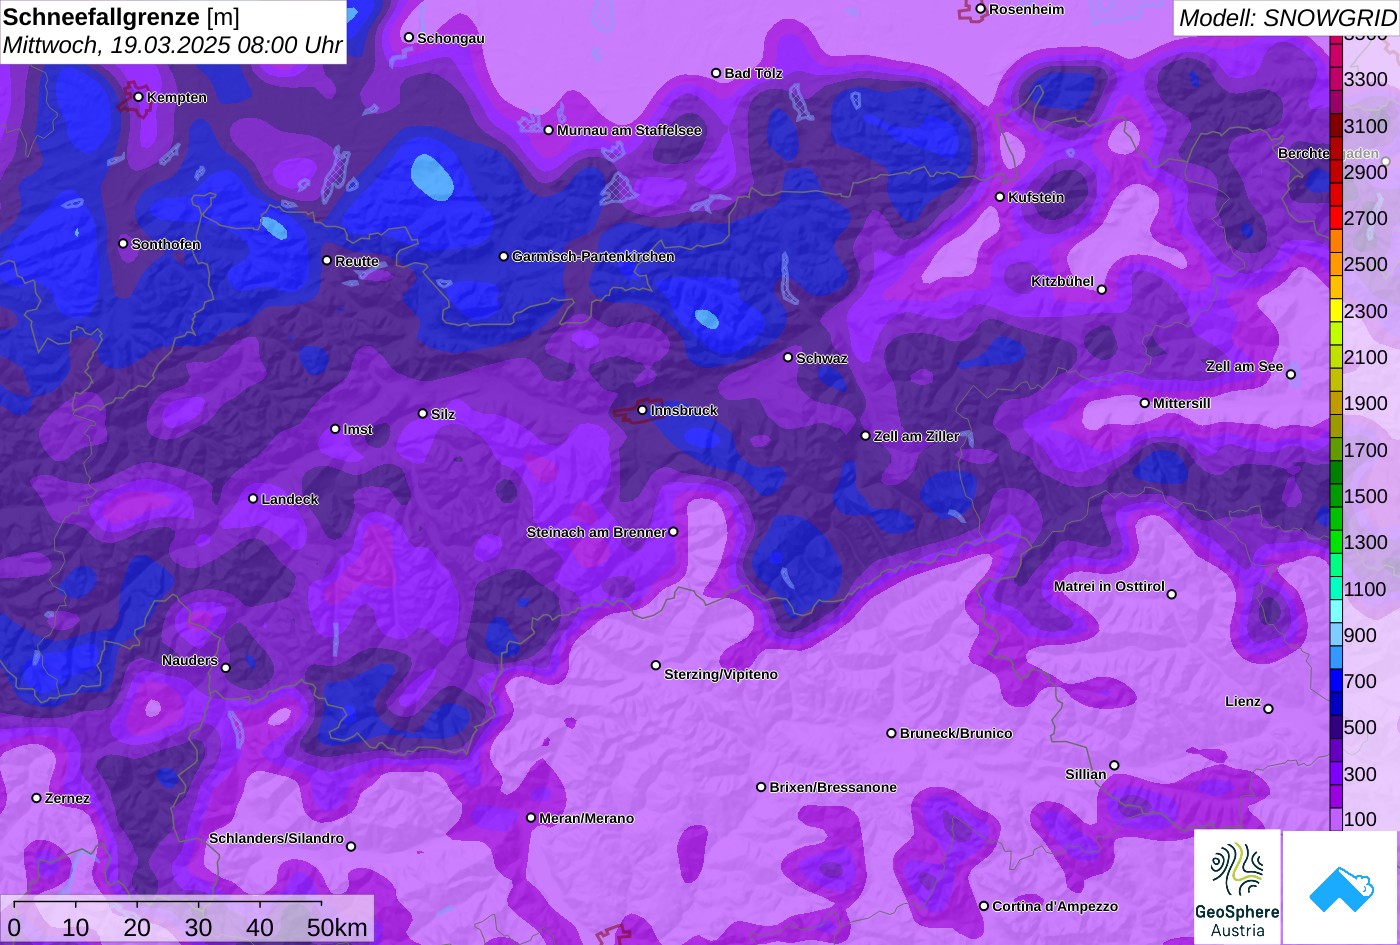Click the GeoSphere Austria logo
The width and height of the screenshot is (1400, 945).
coord(1237,887)
